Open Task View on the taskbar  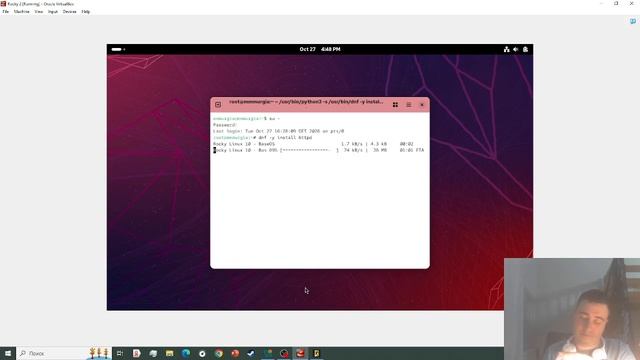point(120,353)
